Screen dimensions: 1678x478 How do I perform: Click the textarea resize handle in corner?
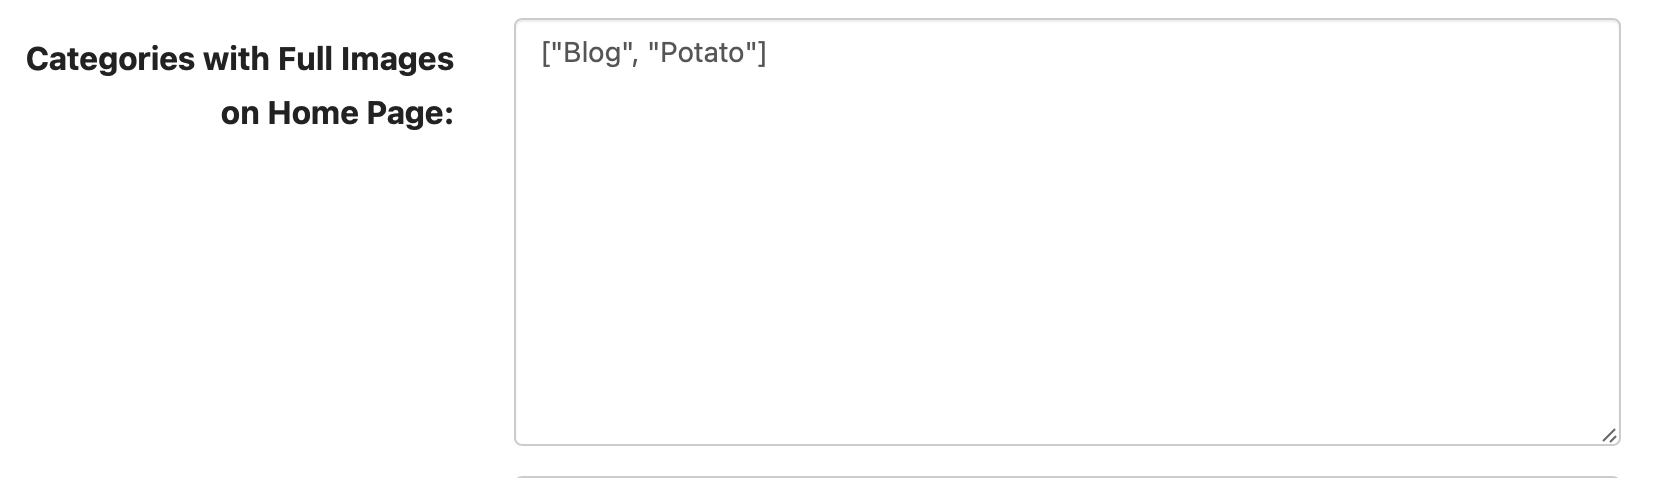pyautogui.click(x=1608, y=435)
